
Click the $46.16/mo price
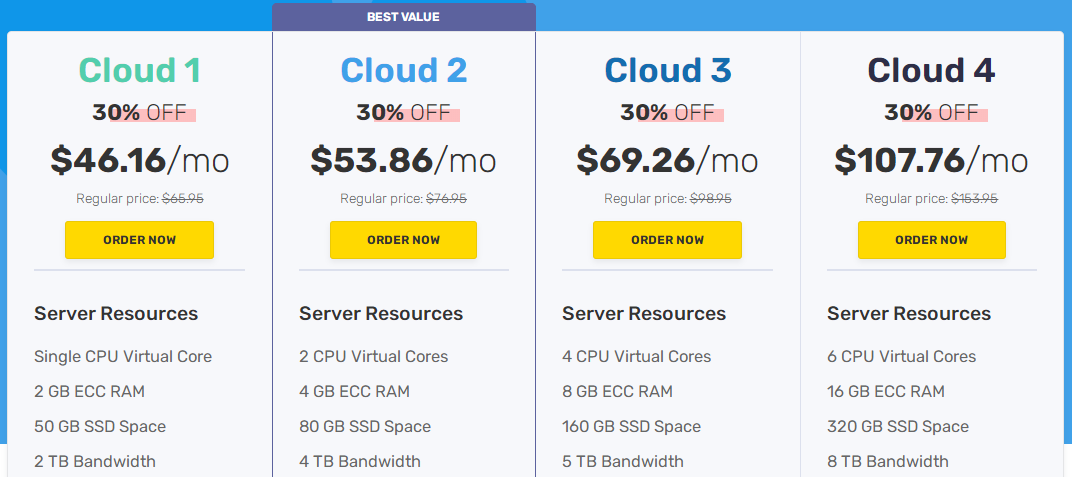139,160
